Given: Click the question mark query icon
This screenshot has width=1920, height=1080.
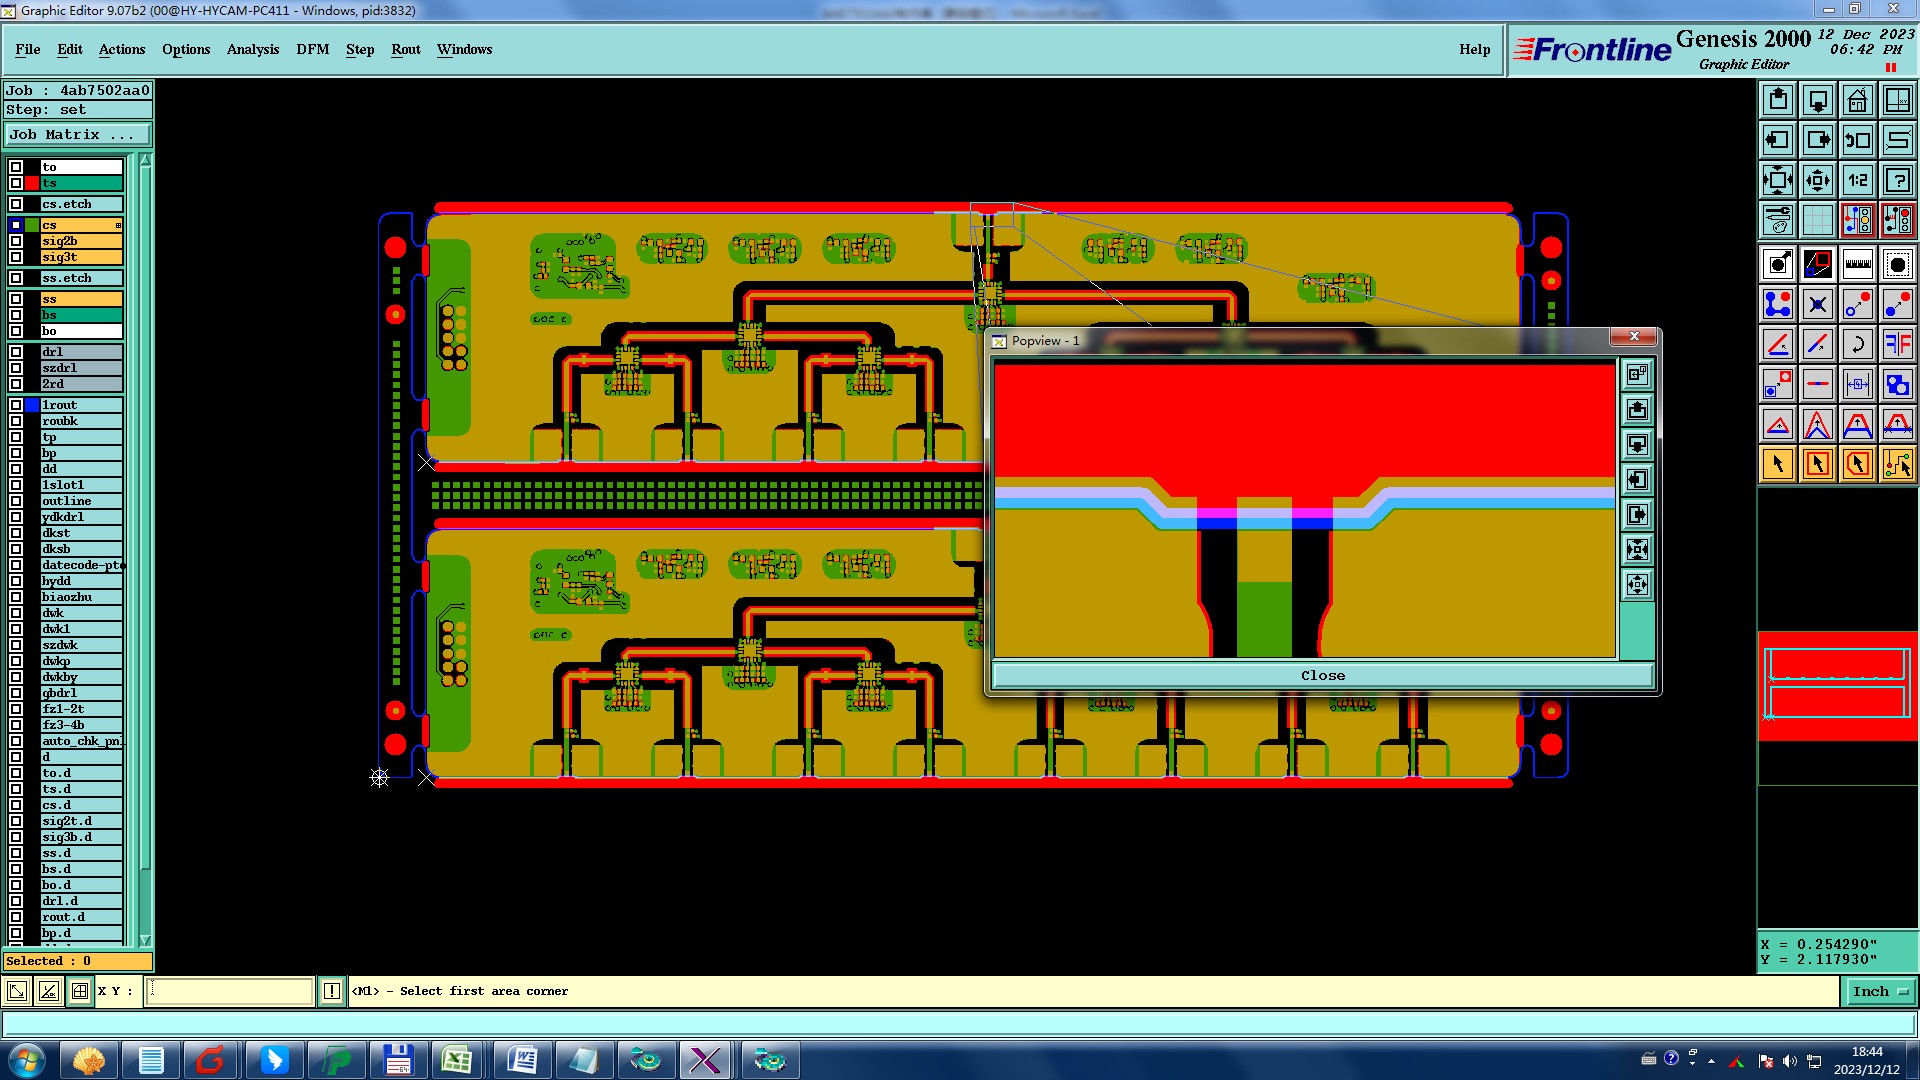Looking at the screenshot, I should (1897, 180).
